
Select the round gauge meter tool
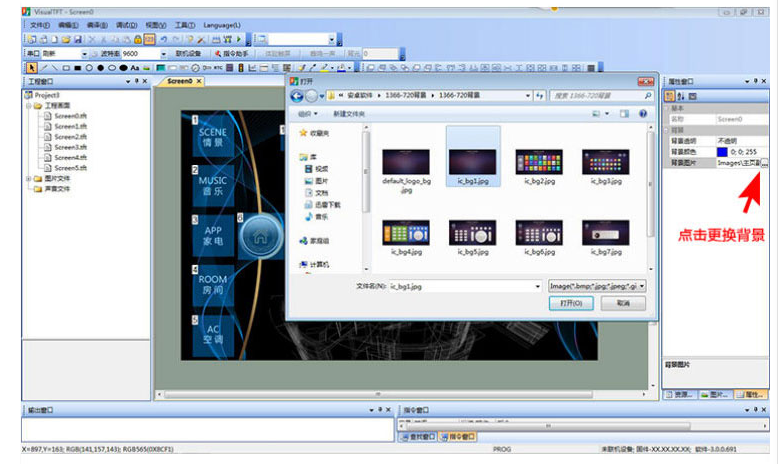[195, 68]
